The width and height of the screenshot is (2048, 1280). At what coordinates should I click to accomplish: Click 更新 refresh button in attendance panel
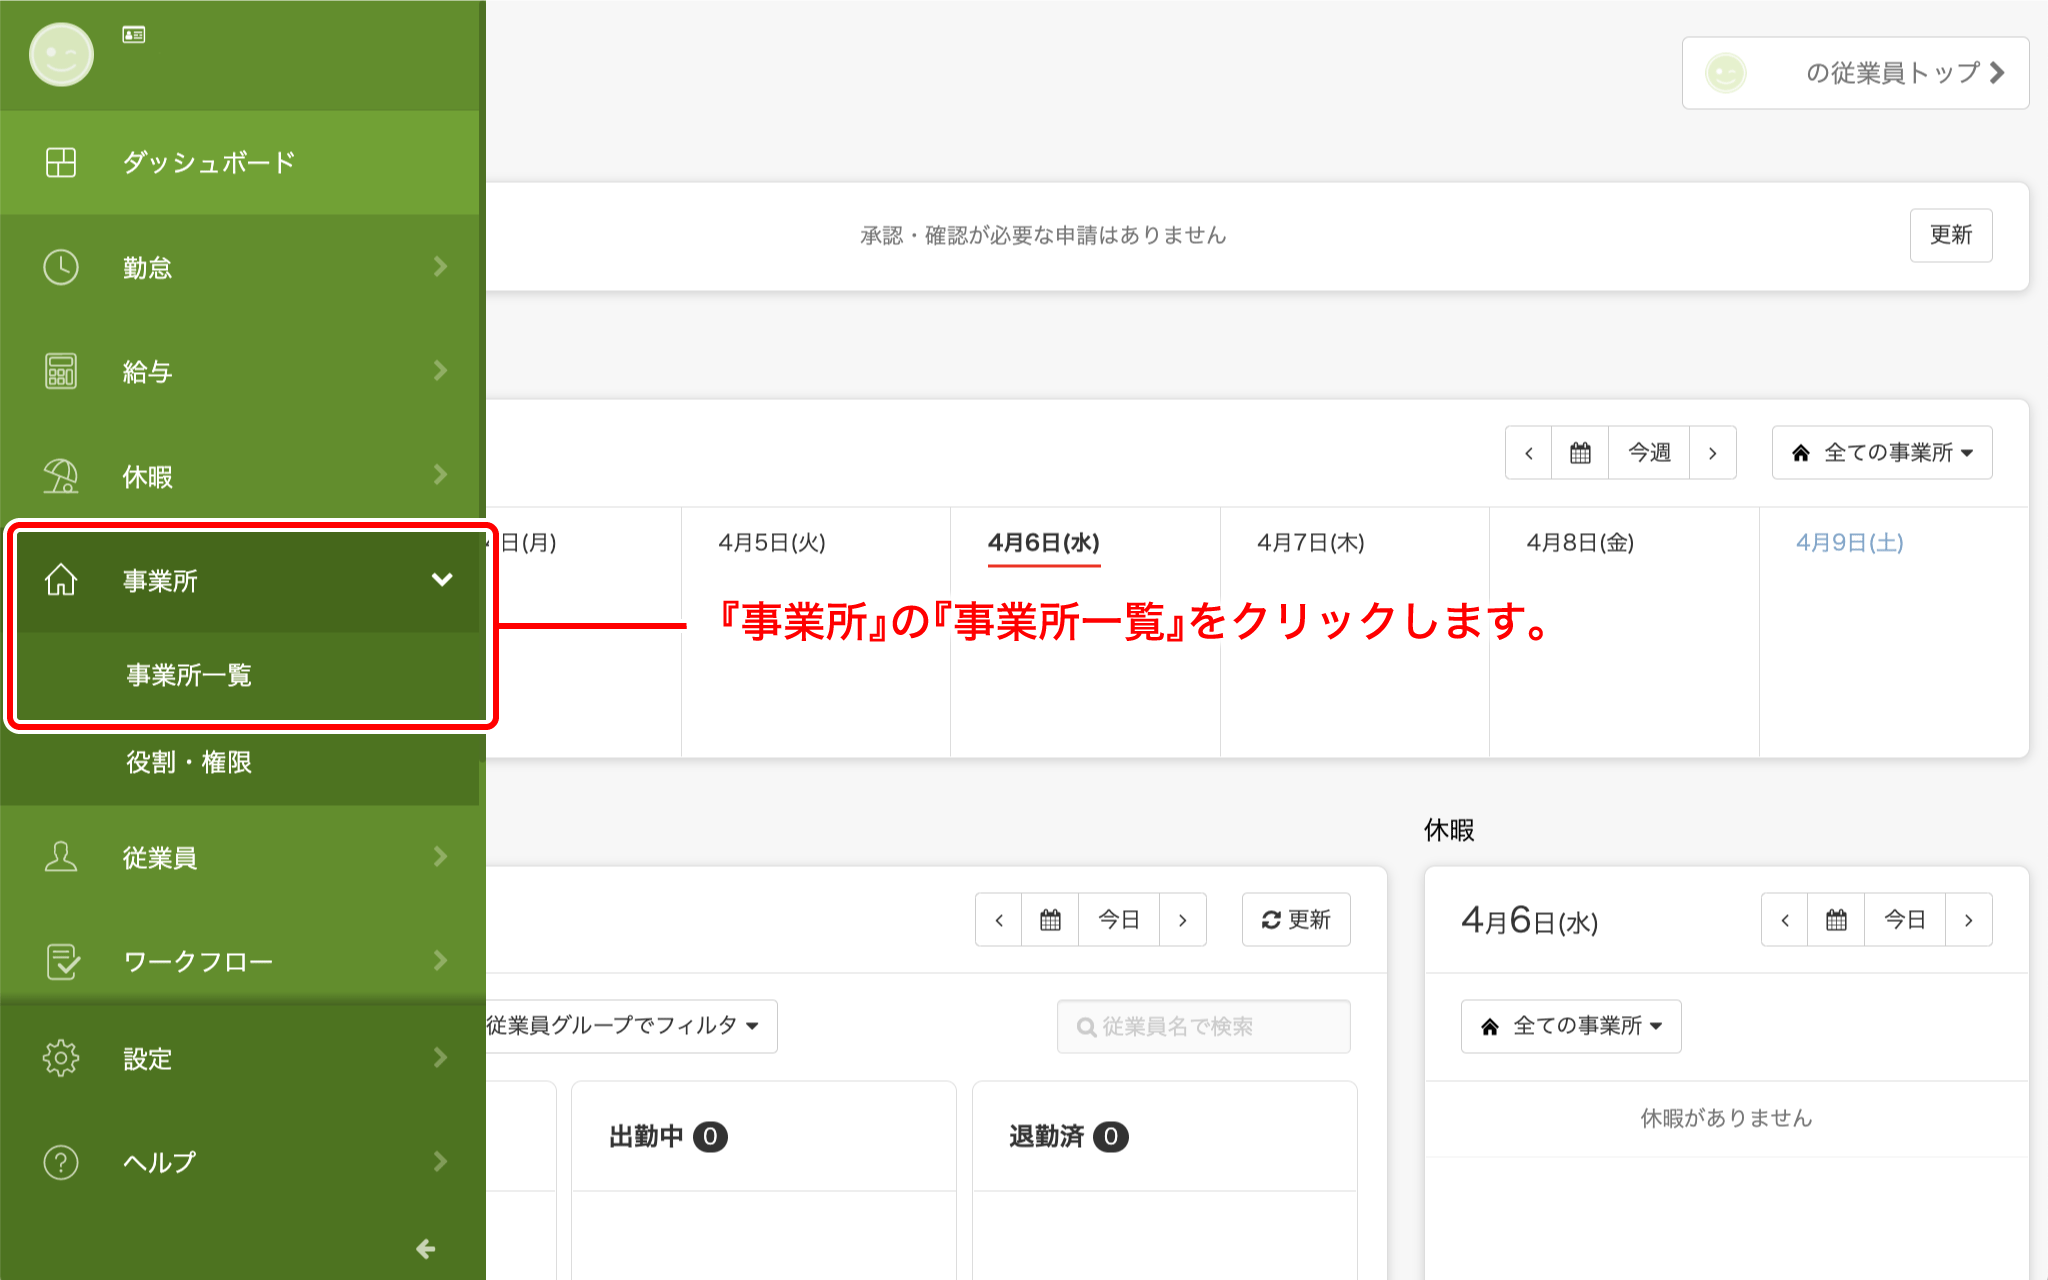[x=1296, y=920]
